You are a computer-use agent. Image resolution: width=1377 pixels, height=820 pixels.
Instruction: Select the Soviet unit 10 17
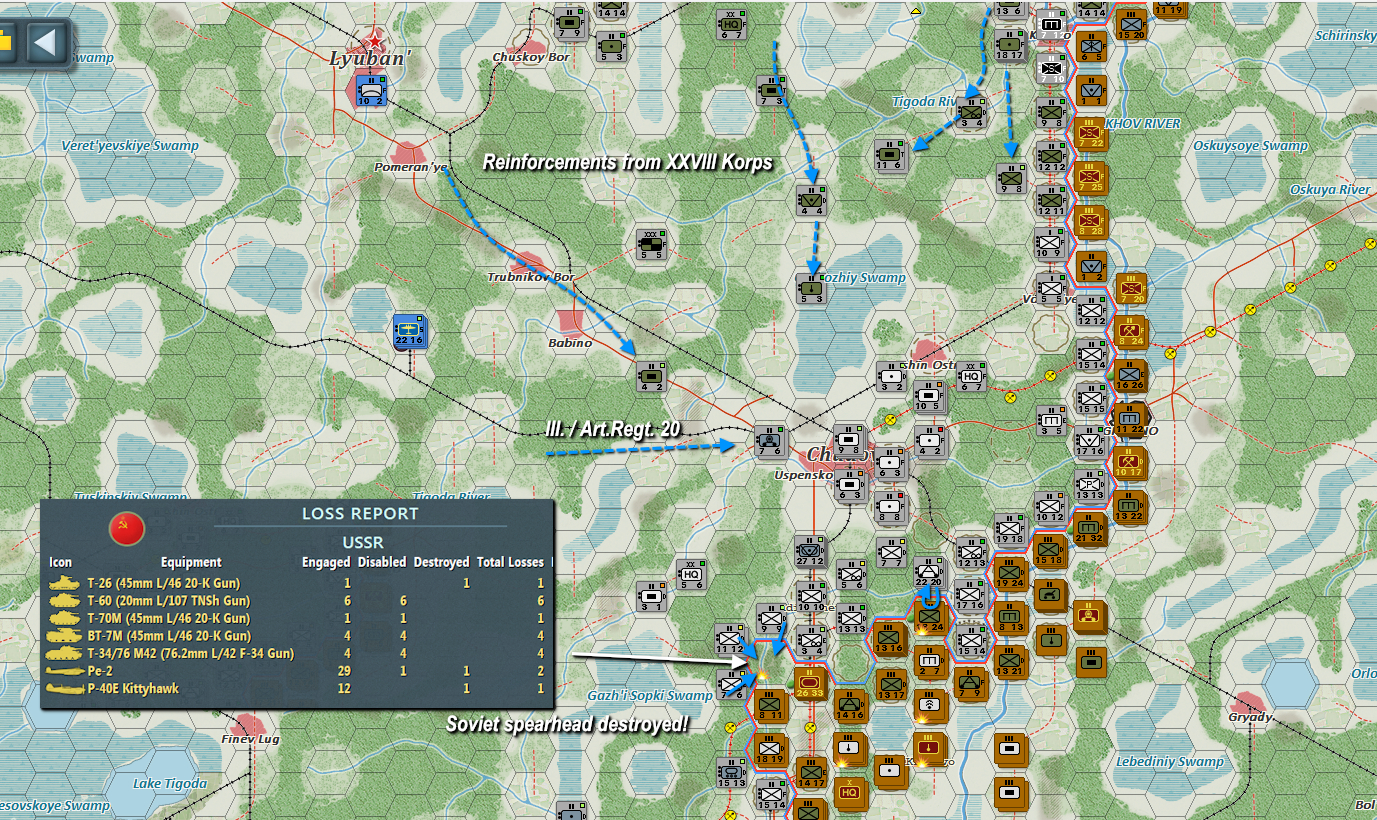click(1131, 462)
